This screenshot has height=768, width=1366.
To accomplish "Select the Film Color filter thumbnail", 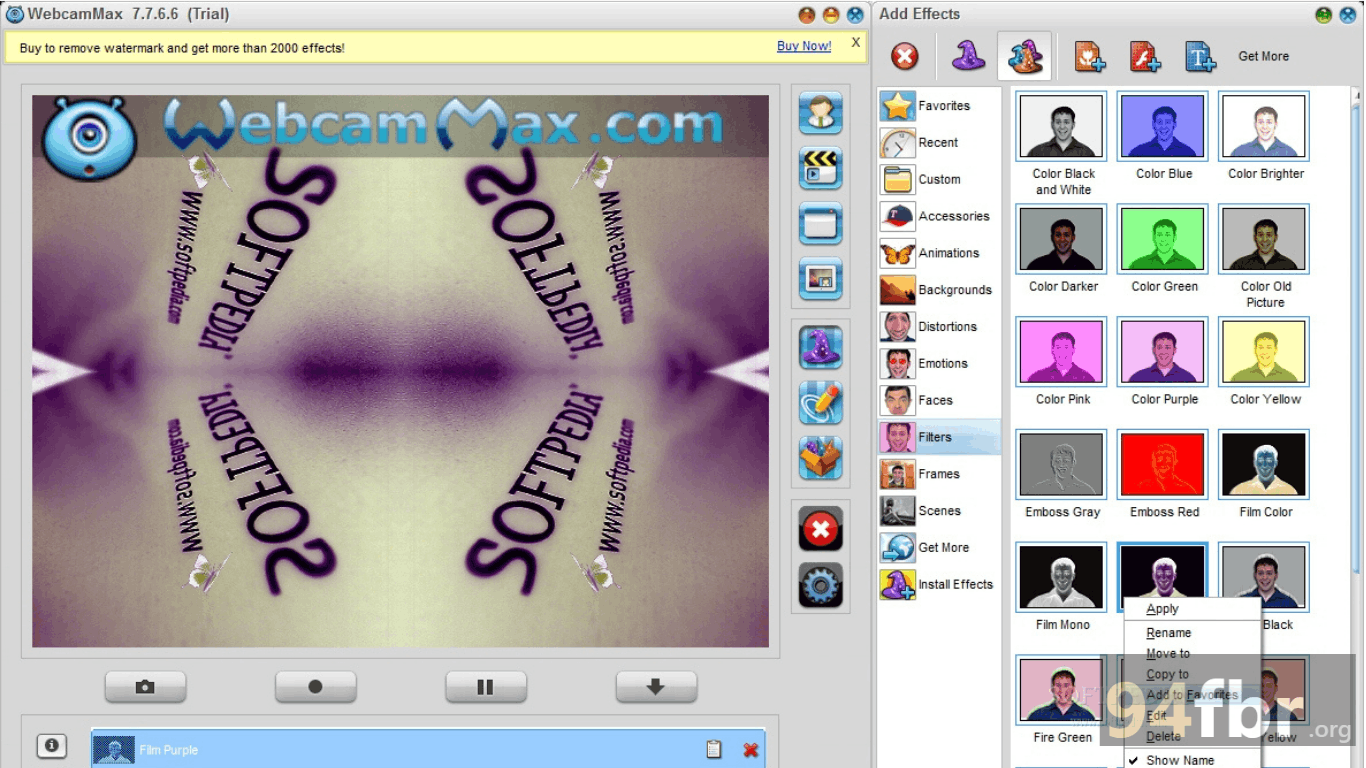I will point(1264,465).
